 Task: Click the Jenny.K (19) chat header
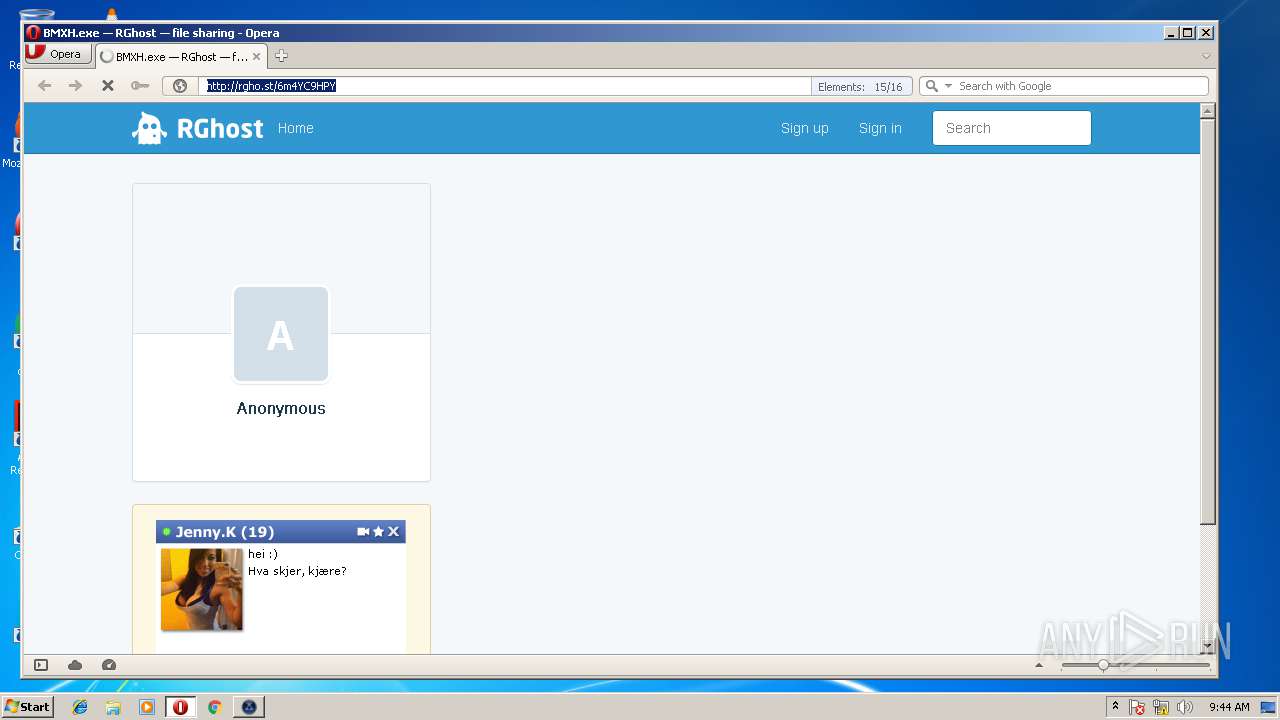[x=281, y=532]
